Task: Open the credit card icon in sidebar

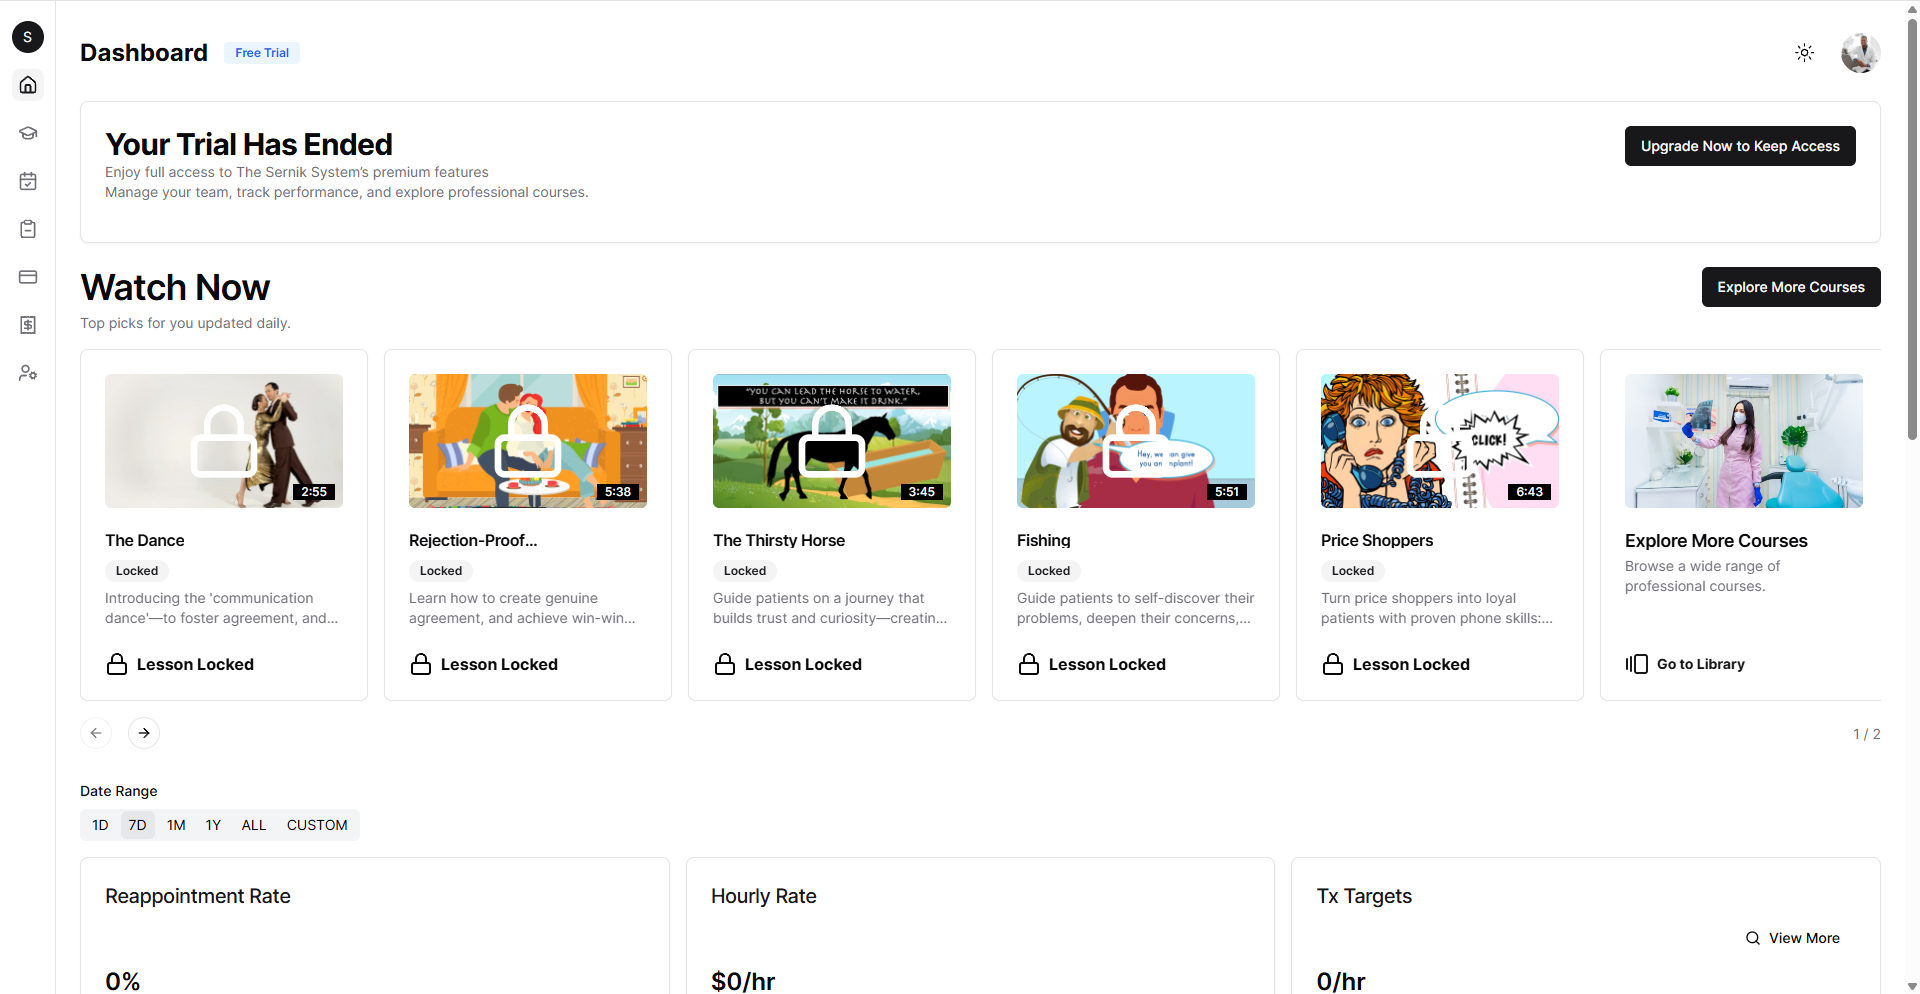Action: point(28,277)
